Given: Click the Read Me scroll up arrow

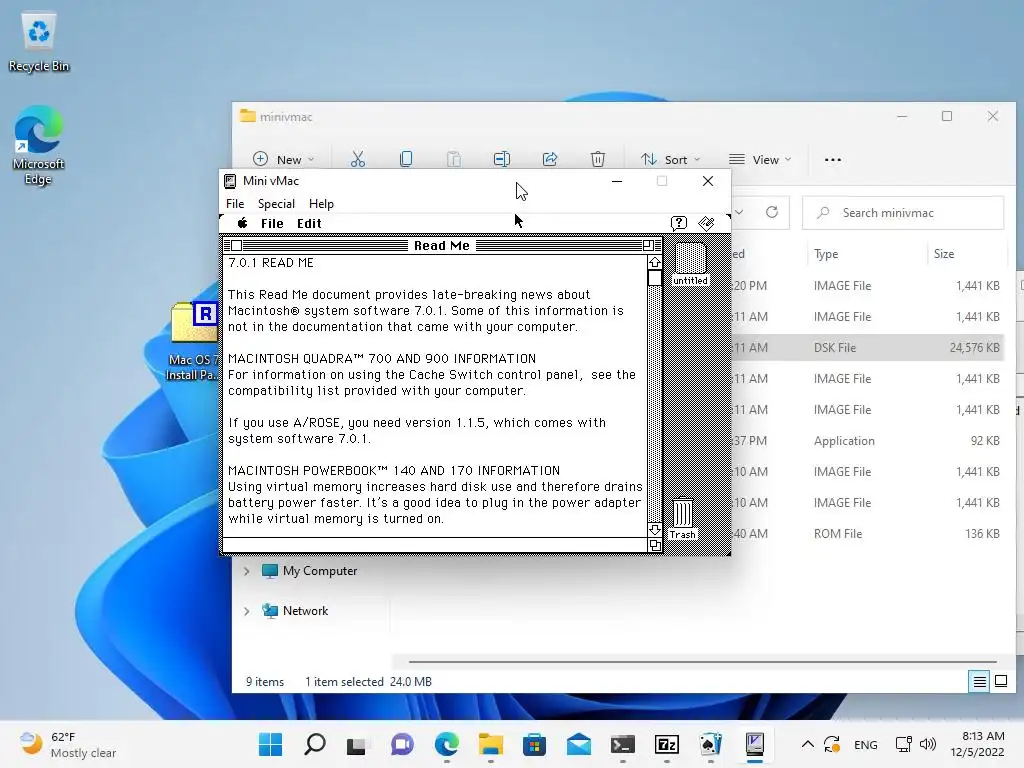Looking at the screenshot, I should coord(654,262).
